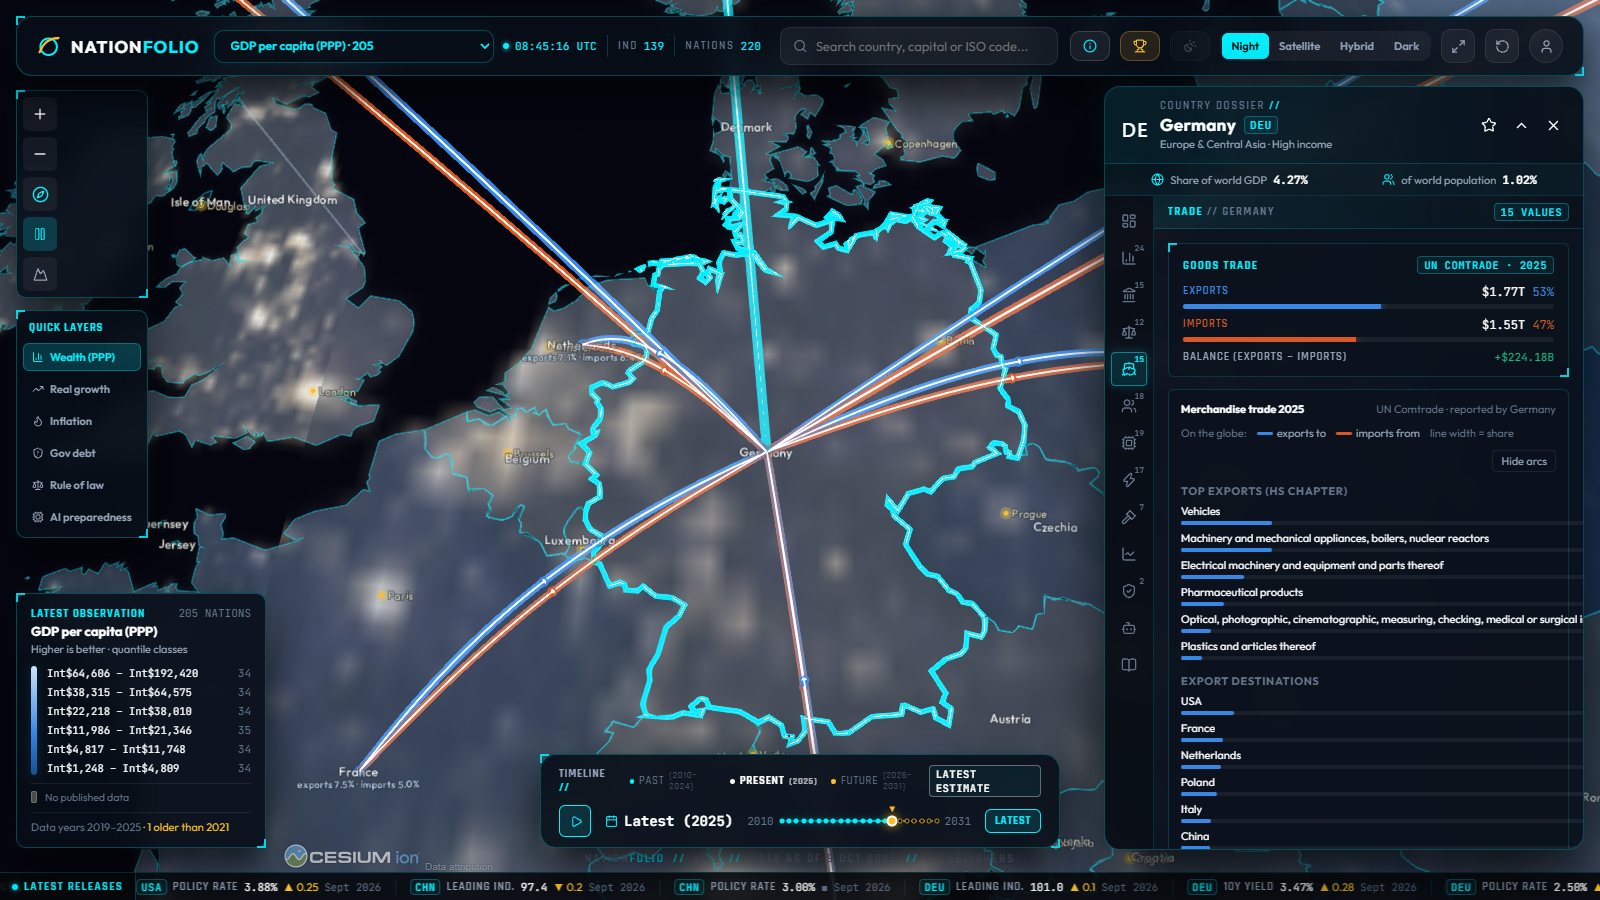Screen dimensions: 1600x900
Task: Open the people demographics dossier tab
Action: click(x=1129, y=406)
